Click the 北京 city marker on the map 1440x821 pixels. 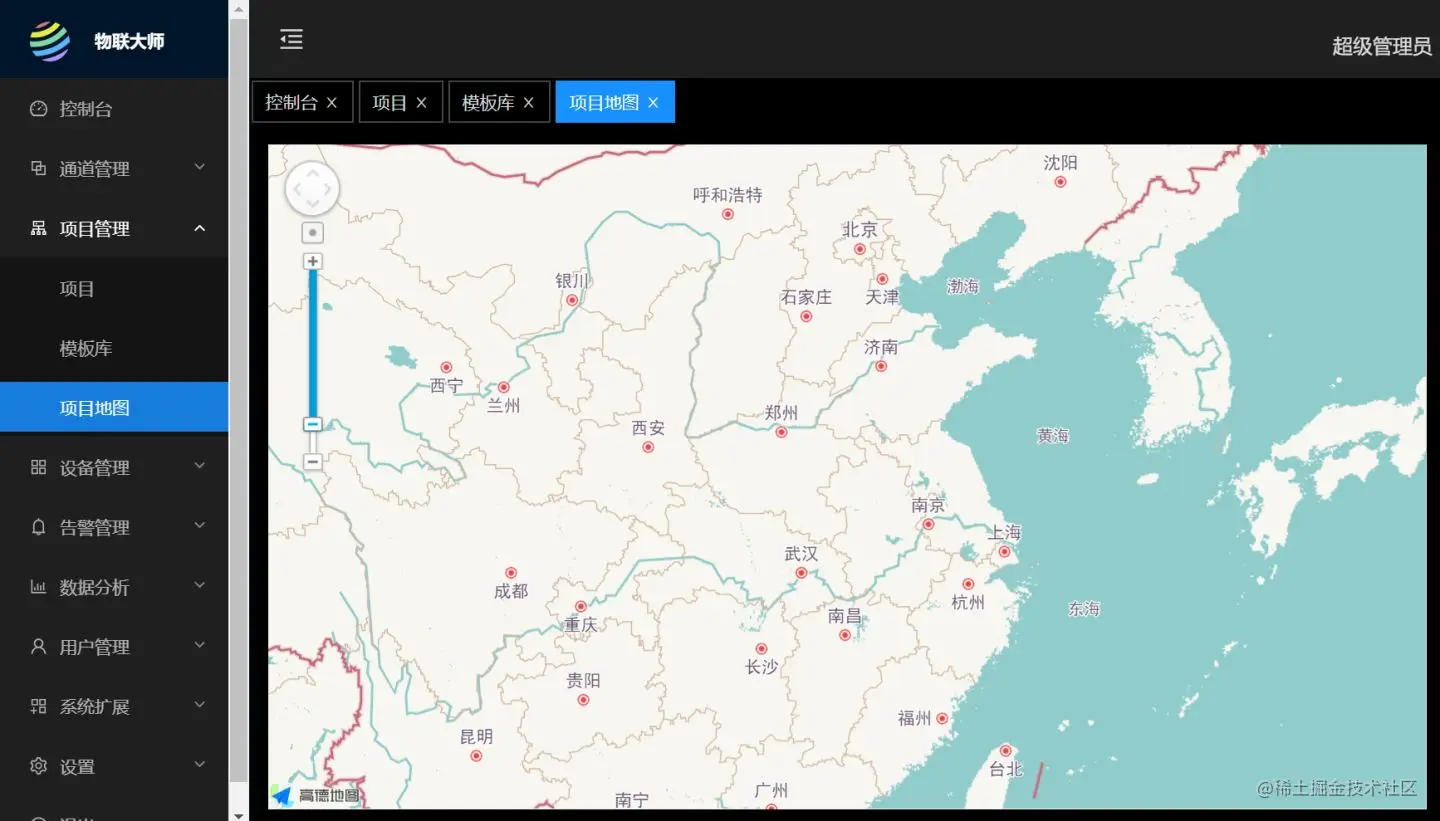tap(859, 249)
